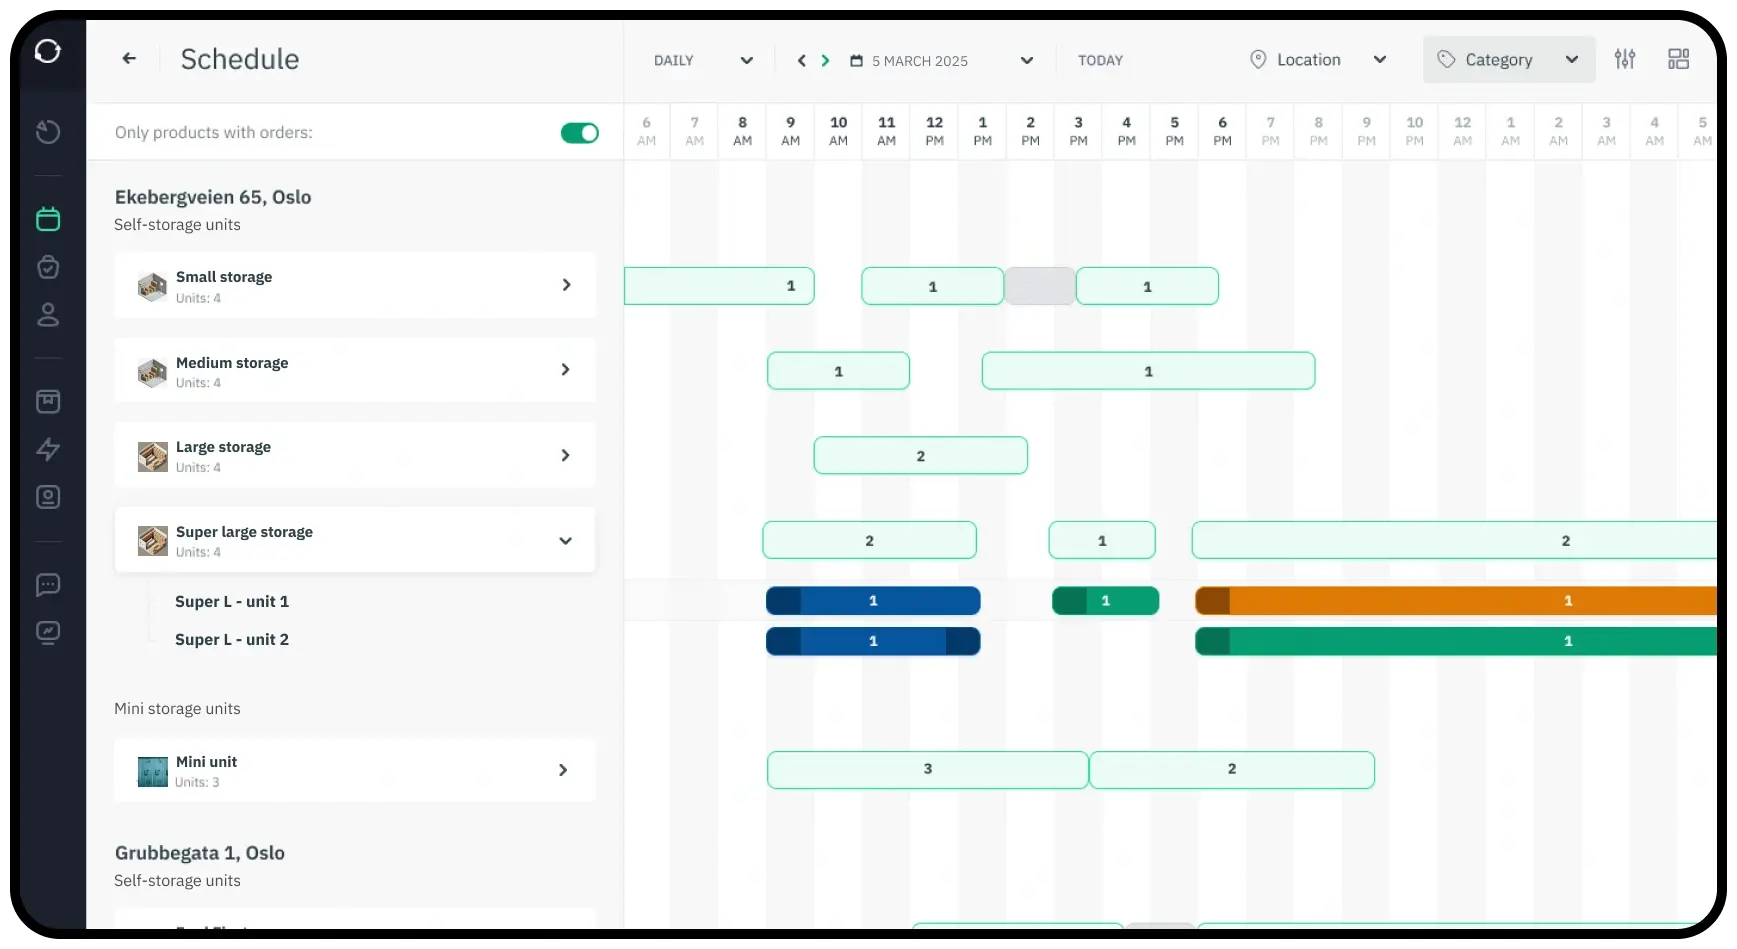Expand the Large storage row

[x=566, y=455]
